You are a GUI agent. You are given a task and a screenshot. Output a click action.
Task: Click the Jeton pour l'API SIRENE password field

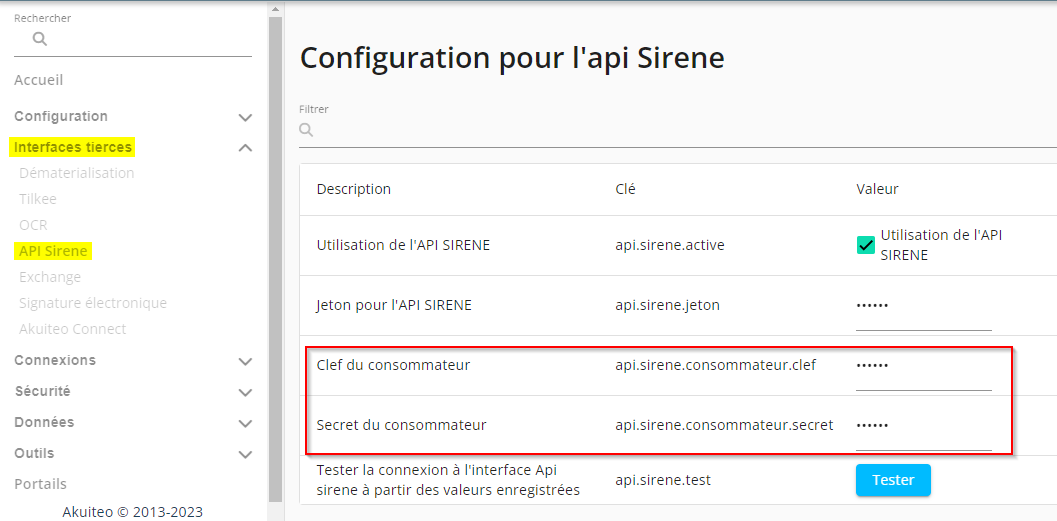click(923, 306)
